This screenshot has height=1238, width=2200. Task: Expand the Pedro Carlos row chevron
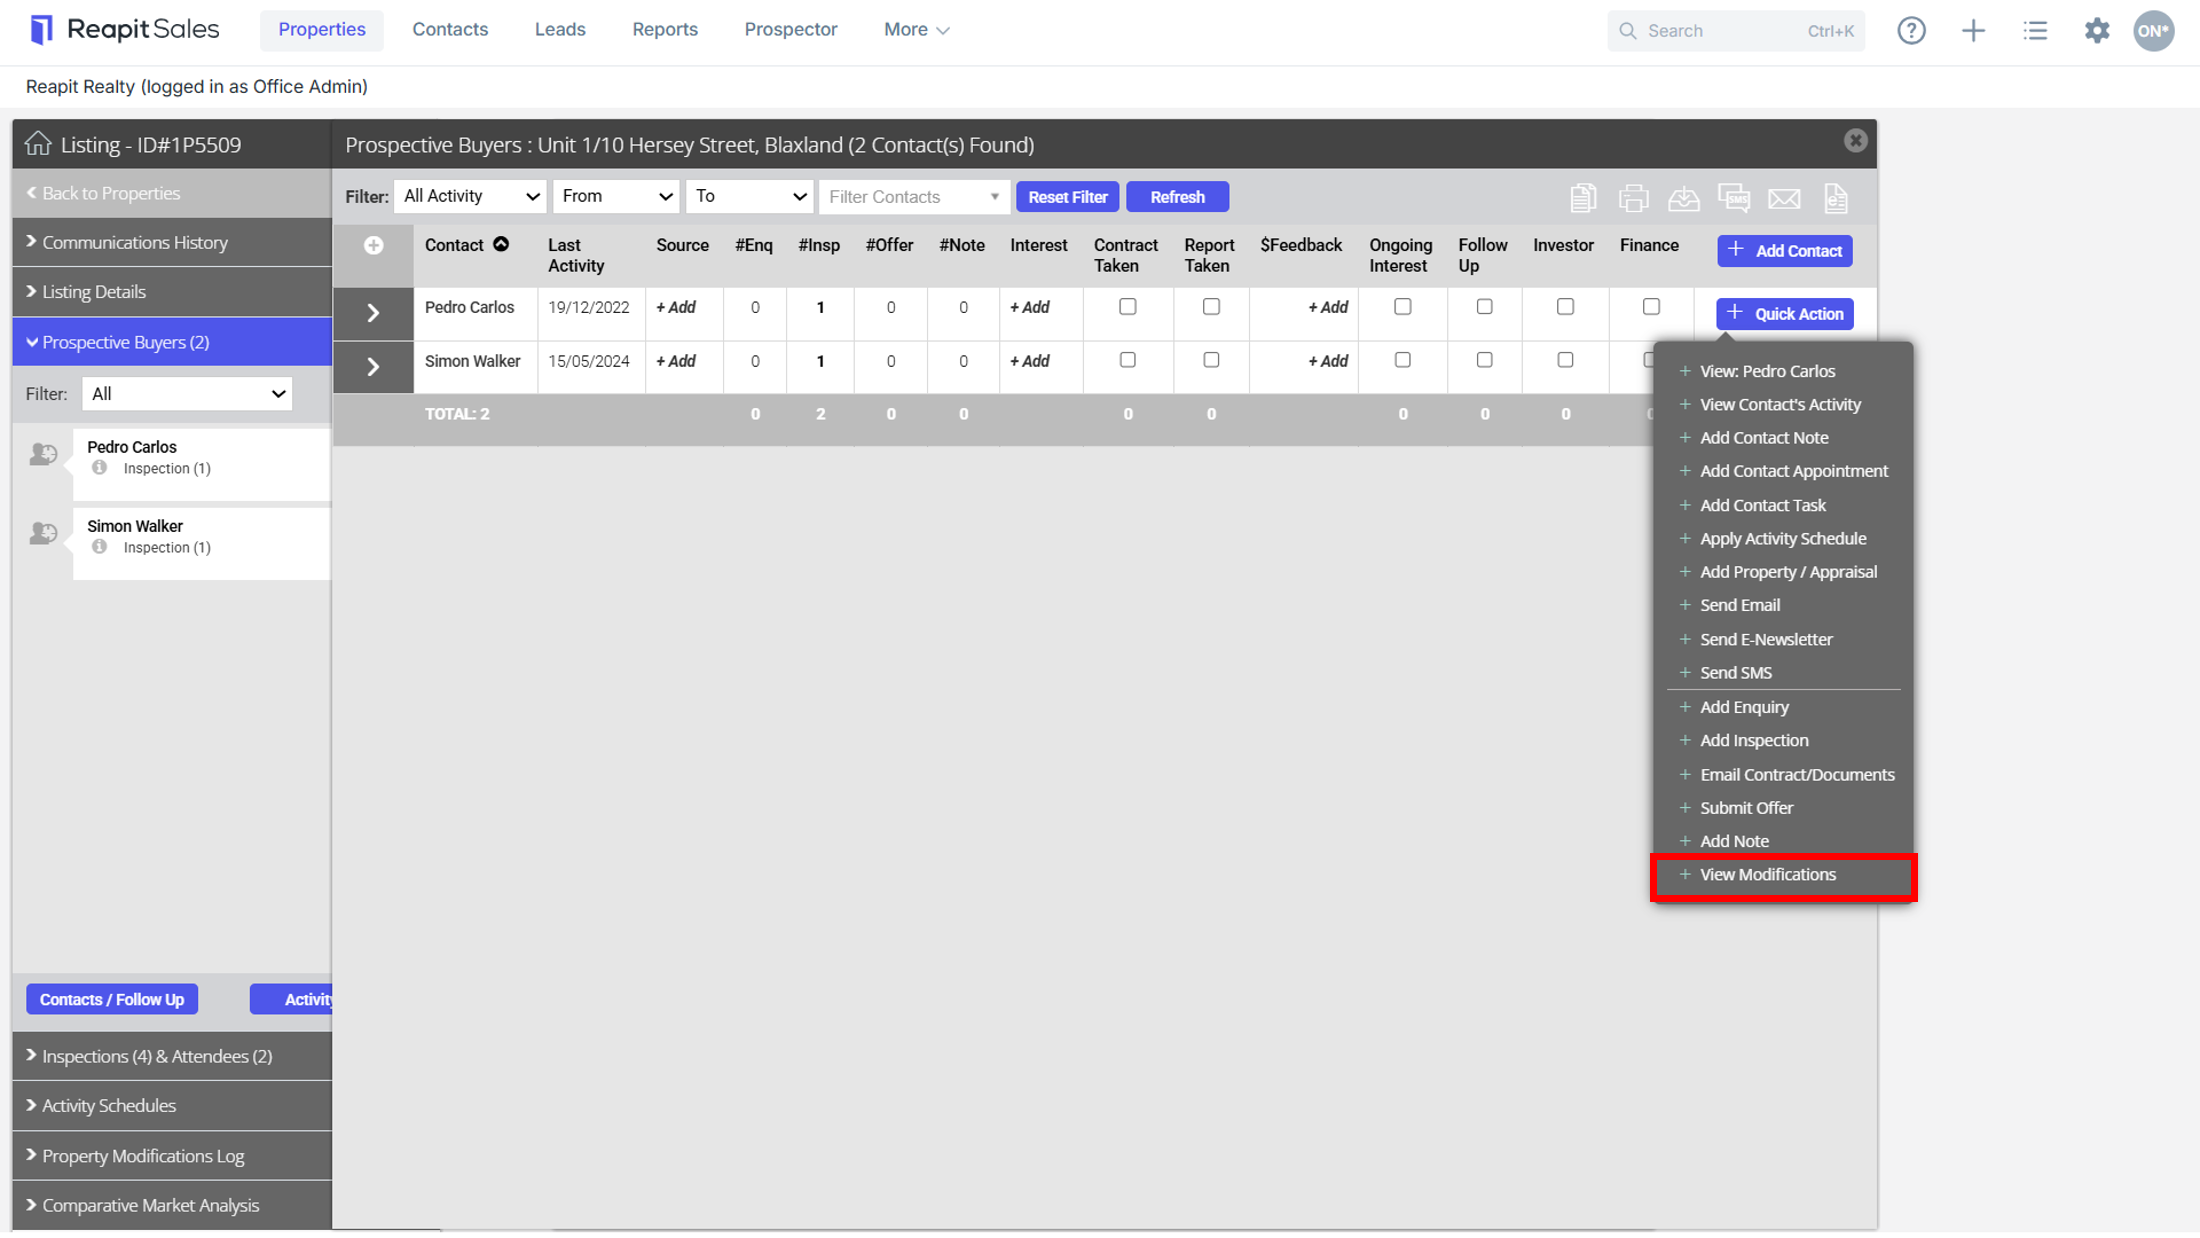373,314
